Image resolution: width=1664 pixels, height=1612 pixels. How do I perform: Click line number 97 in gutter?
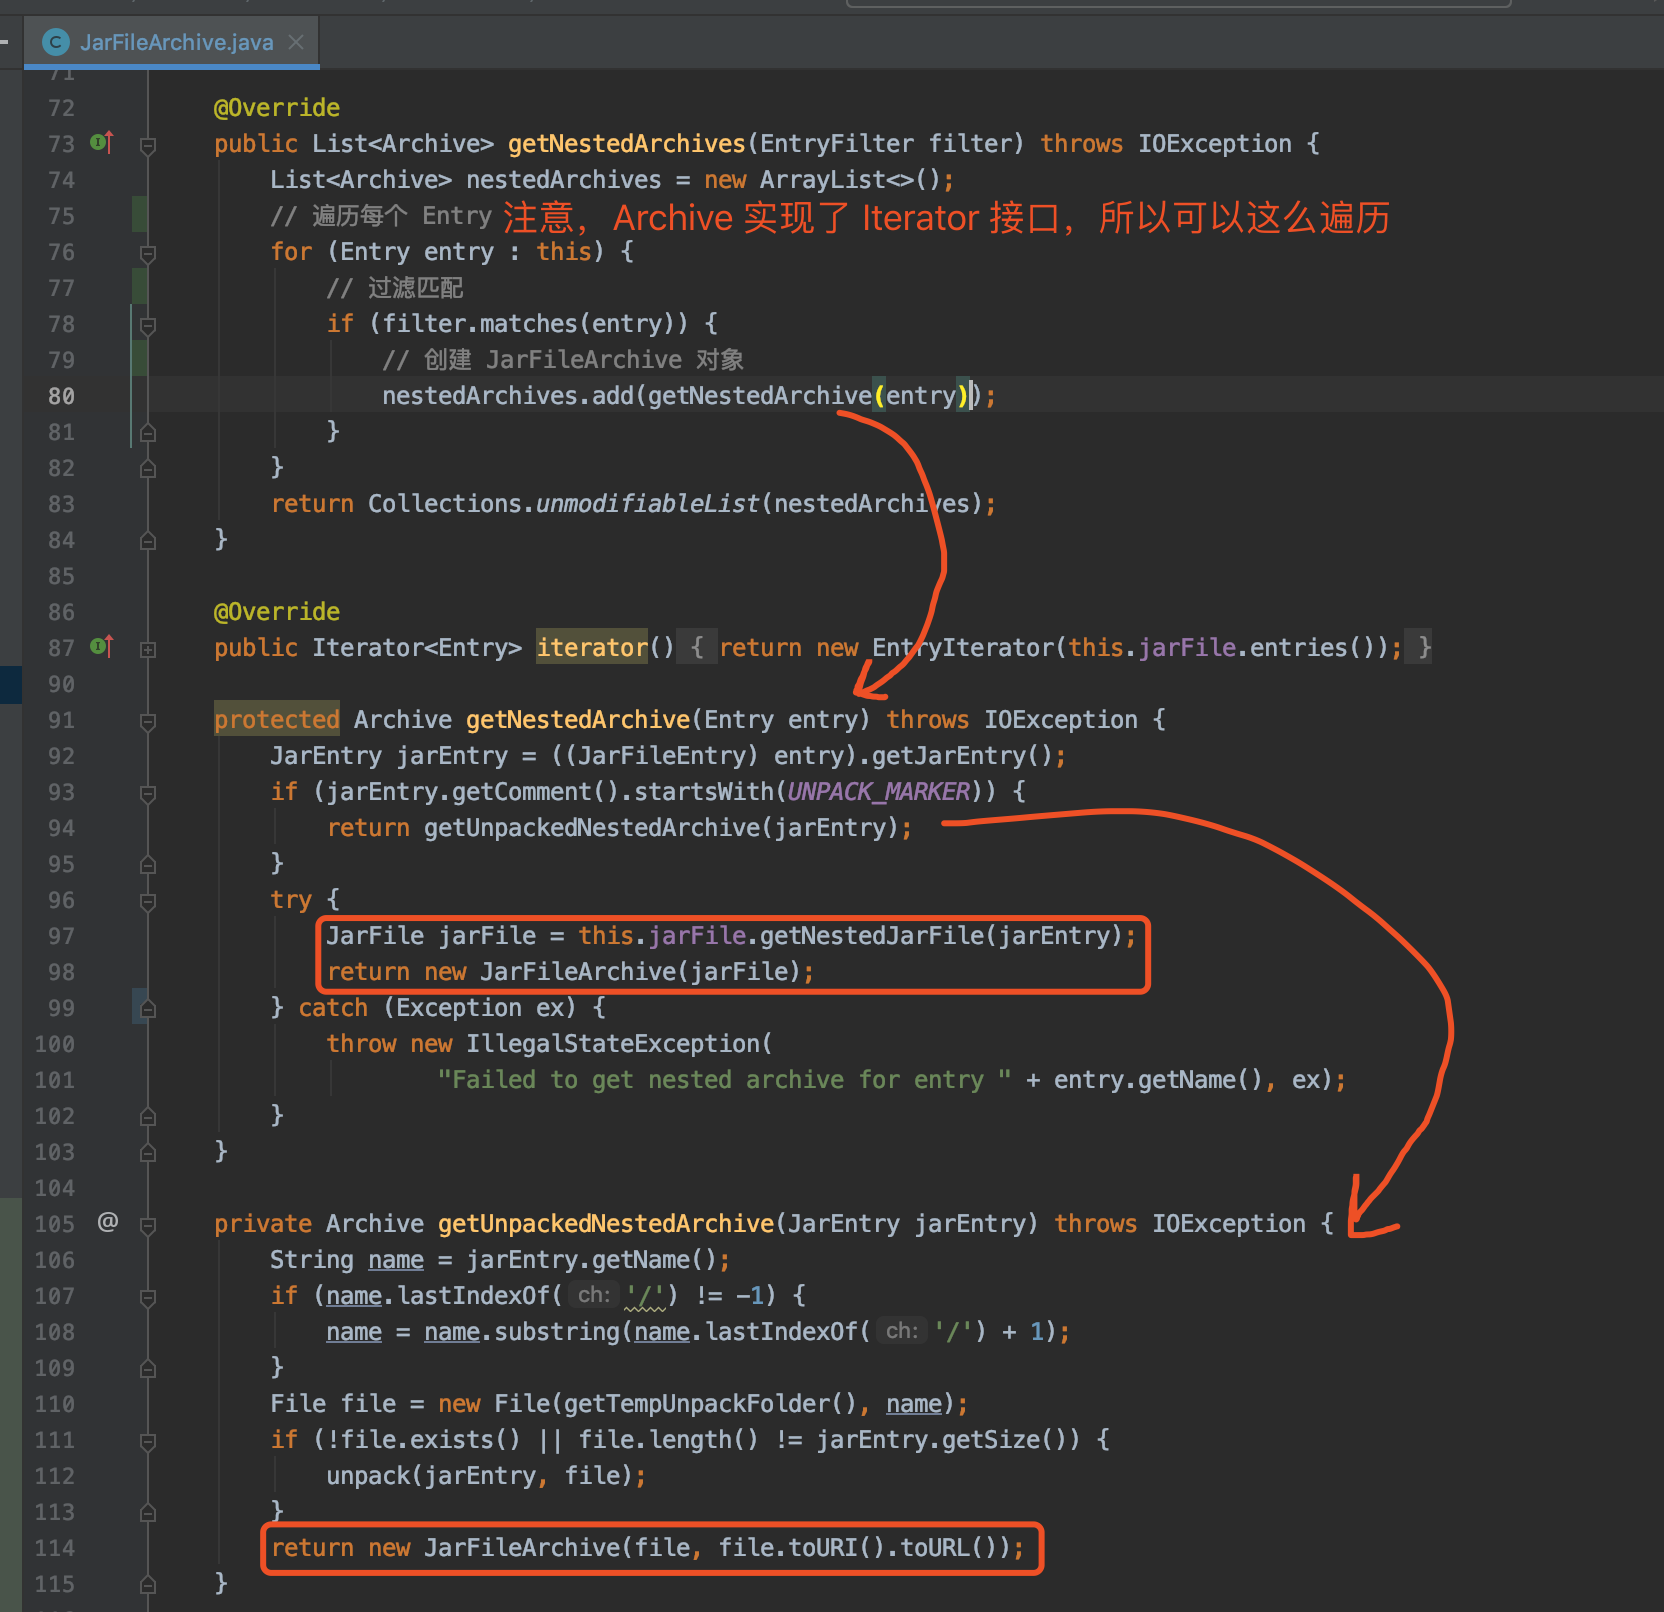[x=61, y=936]
